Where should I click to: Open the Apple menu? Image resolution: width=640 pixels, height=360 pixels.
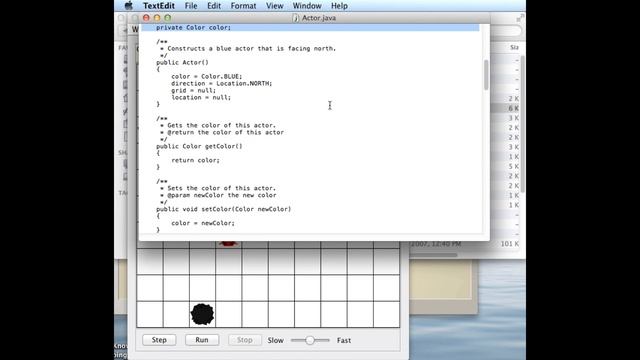point(129,6)
